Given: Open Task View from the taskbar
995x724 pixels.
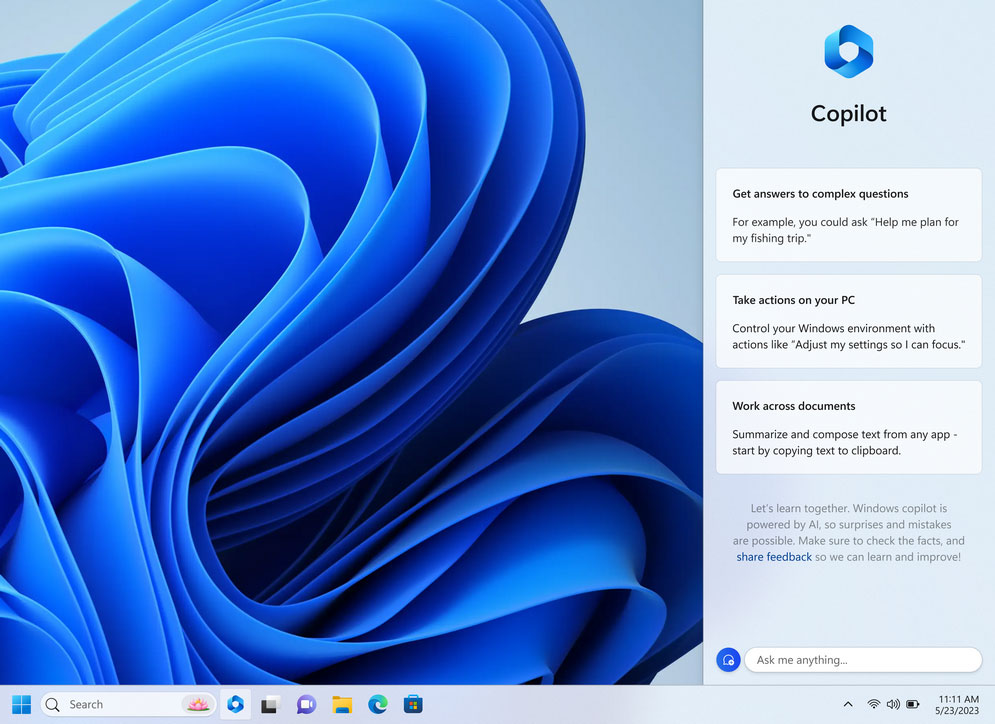Looking at the screenshot, I should coord(271,704).
